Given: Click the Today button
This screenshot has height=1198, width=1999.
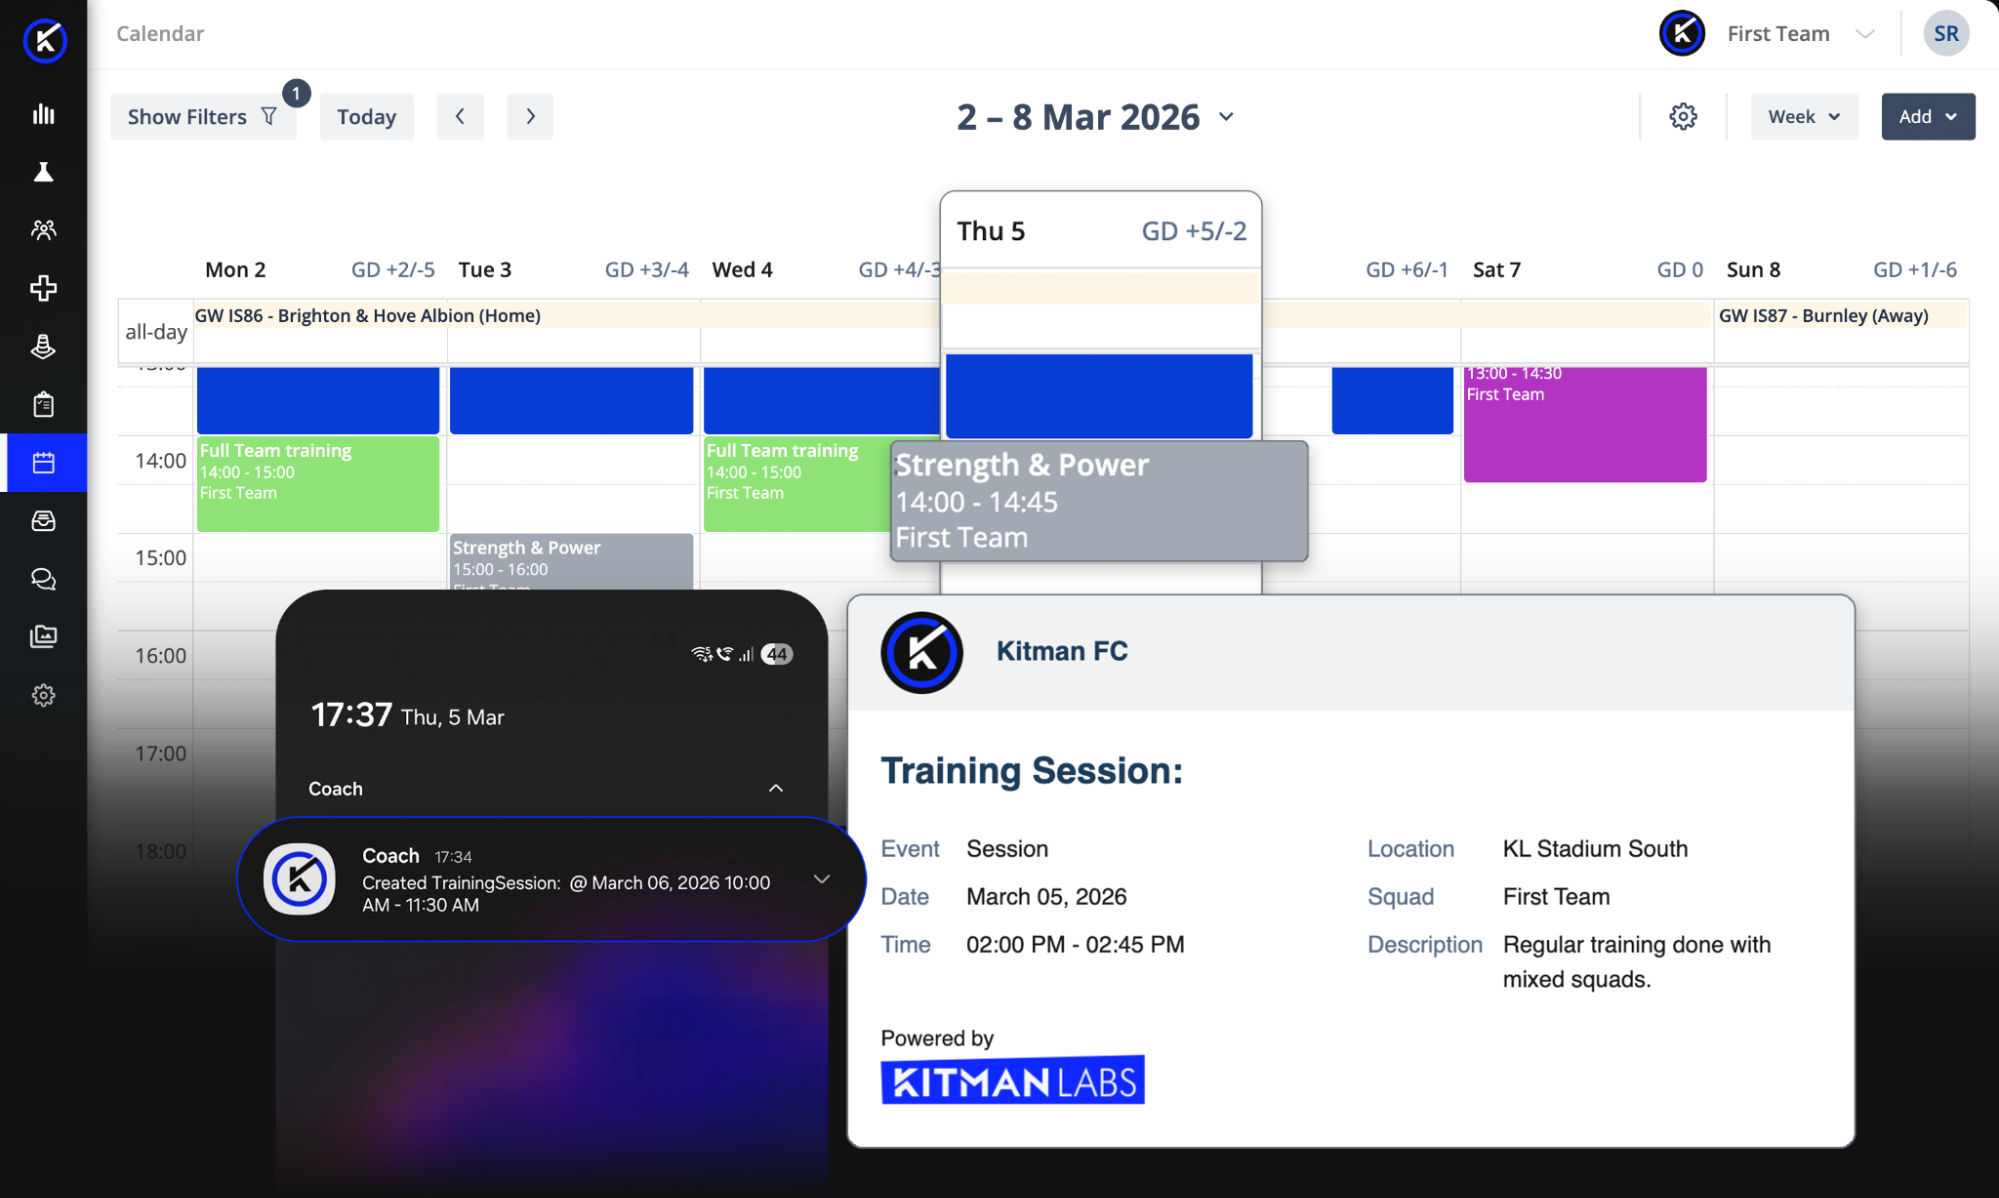Looking at the screenshot, I should point(366,116).
